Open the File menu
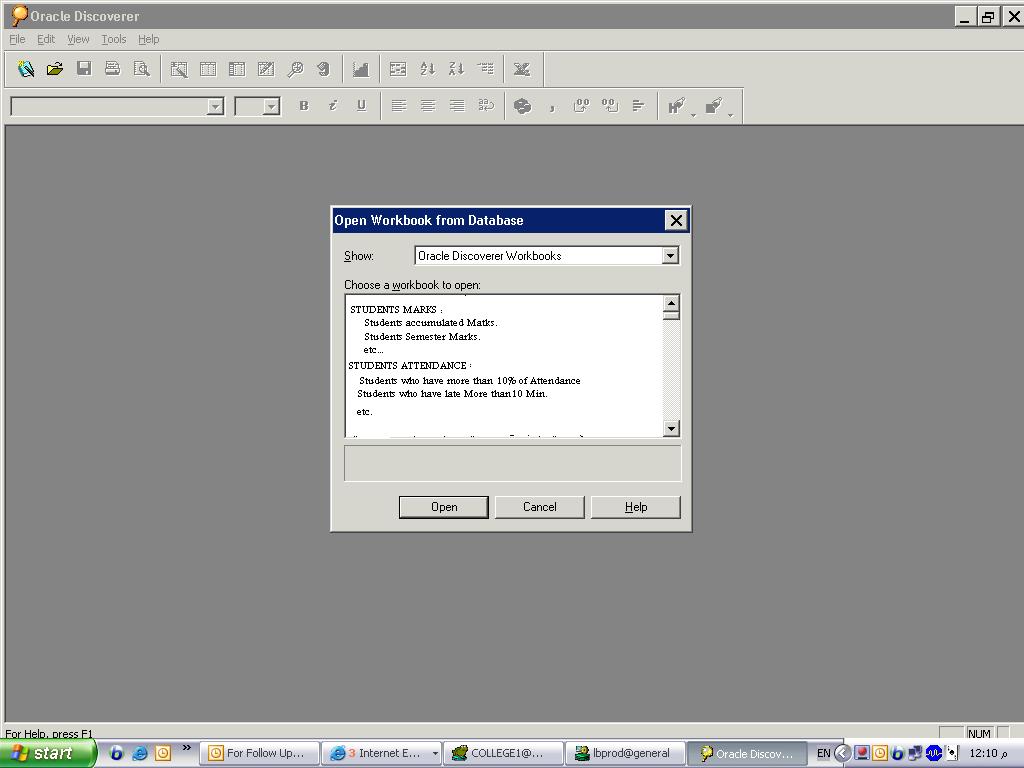The width and height of the screenshot is (1024, 768). coord(17,39)
